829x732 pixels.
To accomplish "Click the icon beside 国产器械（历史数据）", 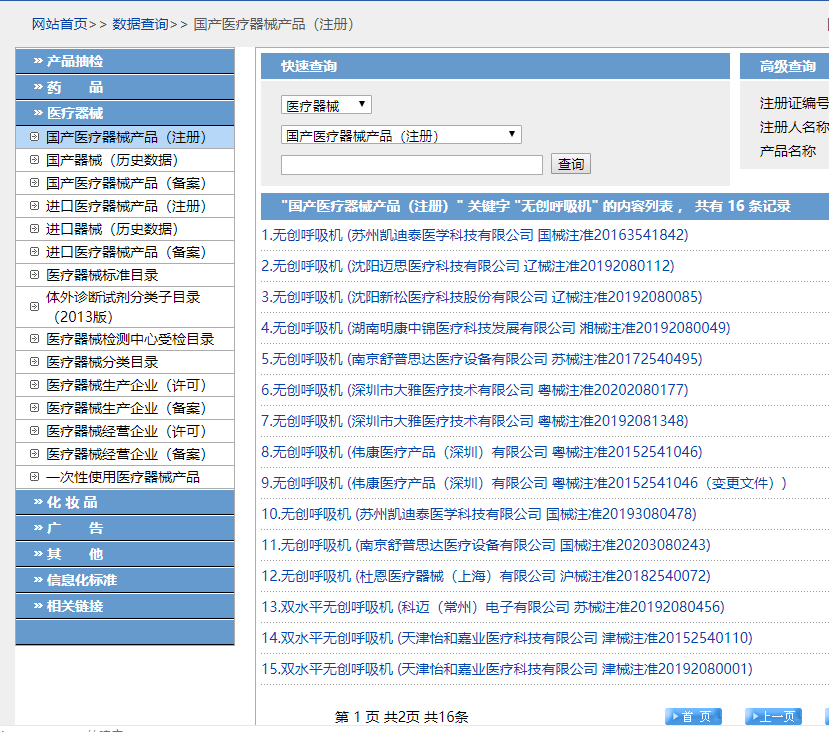I will point(34,160).
